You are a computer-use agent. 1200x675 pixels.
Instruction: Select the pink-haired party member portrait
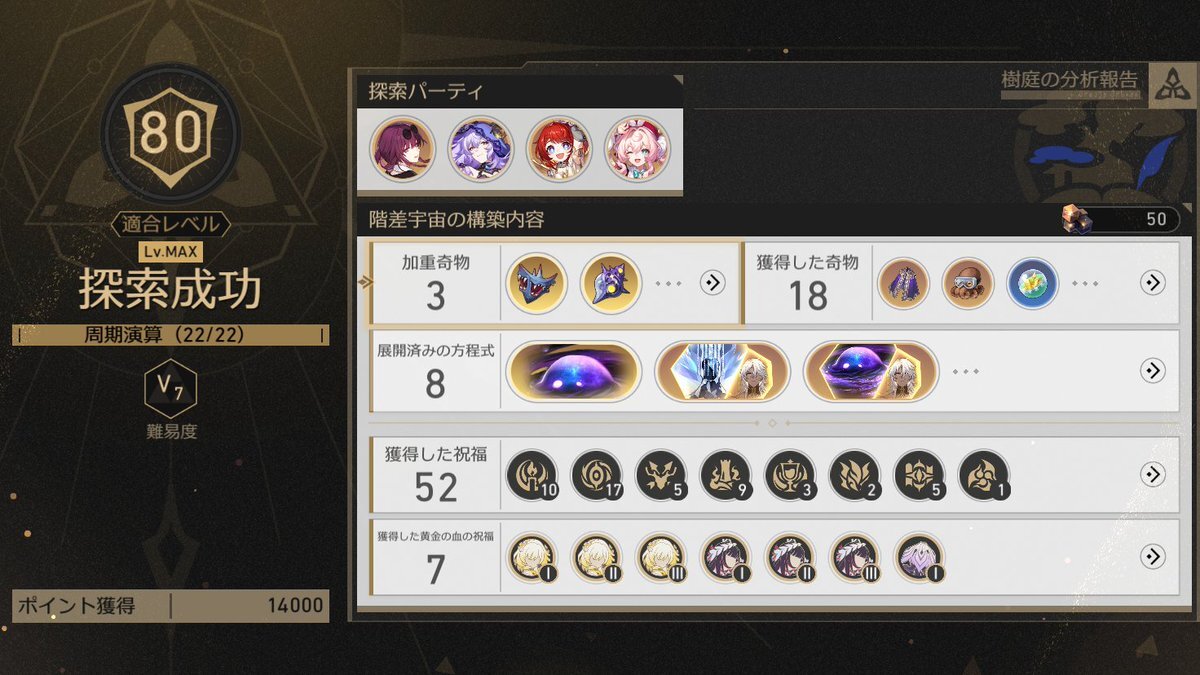tap(637, 149)
